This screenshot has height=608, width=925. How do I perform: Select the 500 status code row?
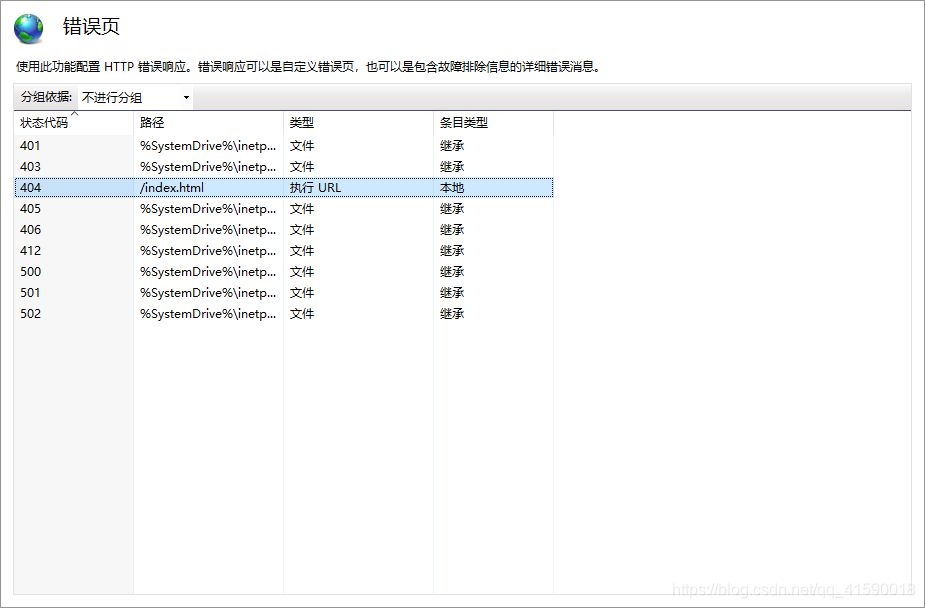click(x=284, y=272)
